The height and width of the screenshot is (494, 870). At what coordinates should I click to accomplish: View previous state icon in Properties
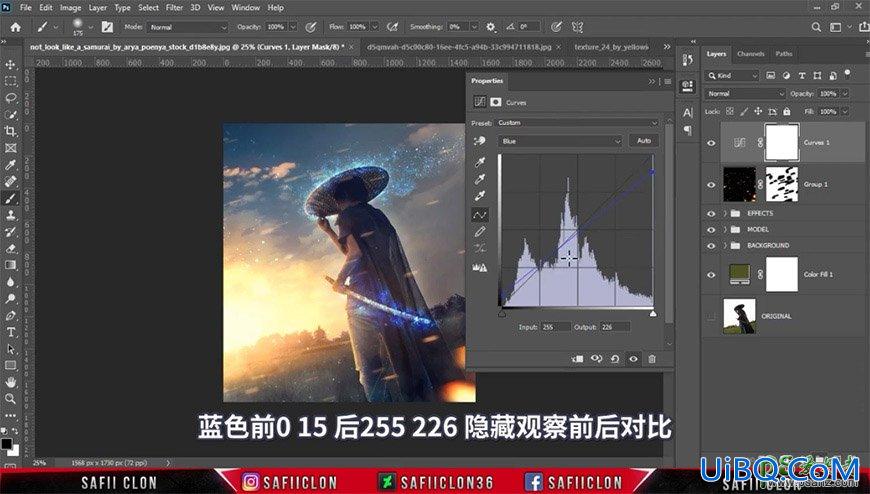tap(596, 359)
